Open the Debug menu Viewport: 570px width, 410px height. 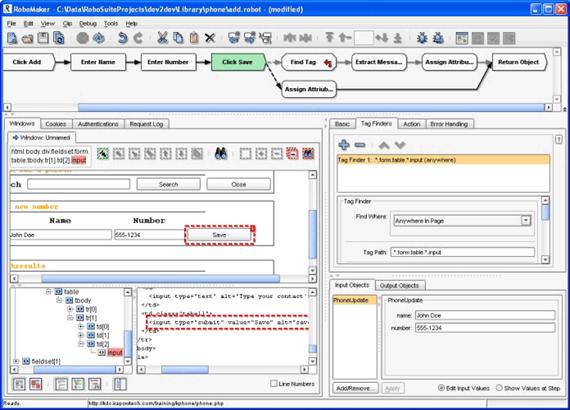coord(88,24)
